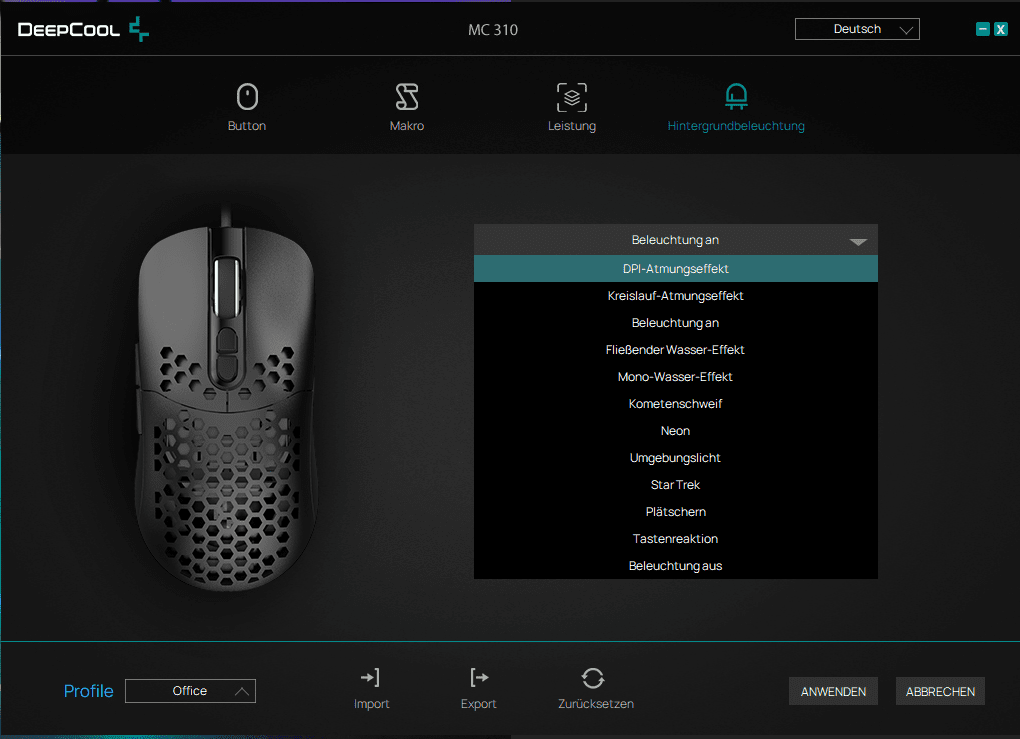Pick Fließender Wasser-Effekt
This screenshot has width=1020, height=739.
(676, 350)
